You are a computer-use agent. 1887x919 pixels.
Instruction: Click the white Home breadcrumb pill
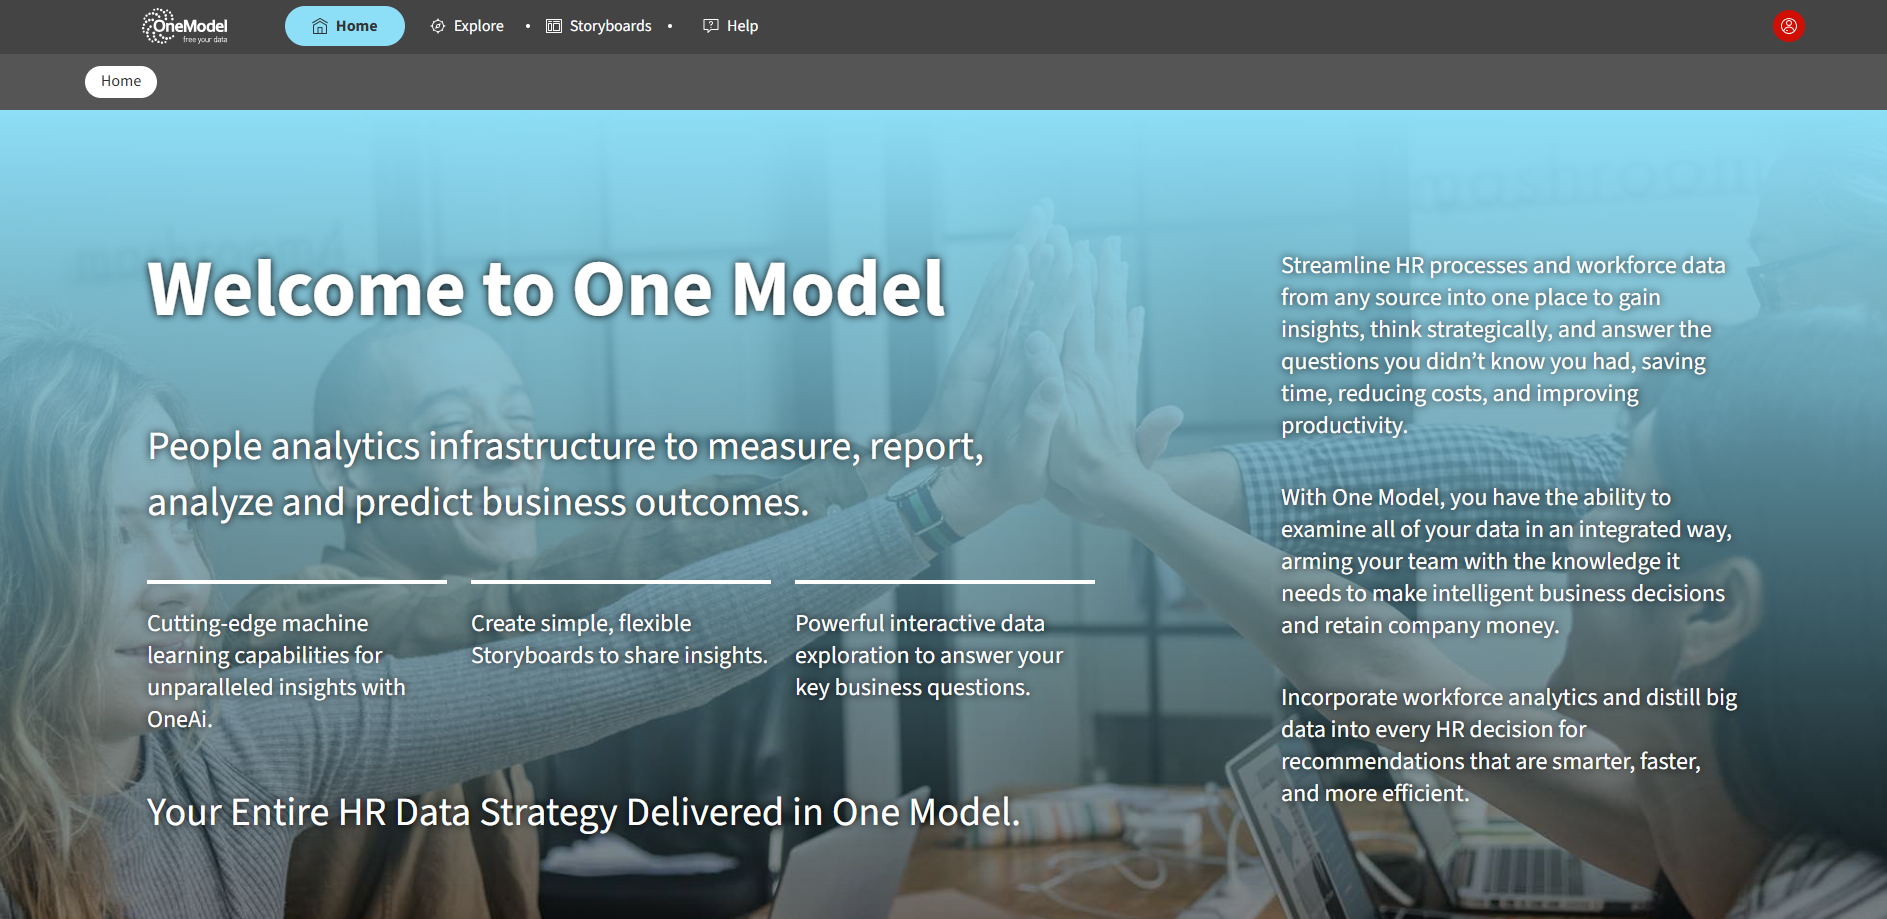(x=121, y=81)
